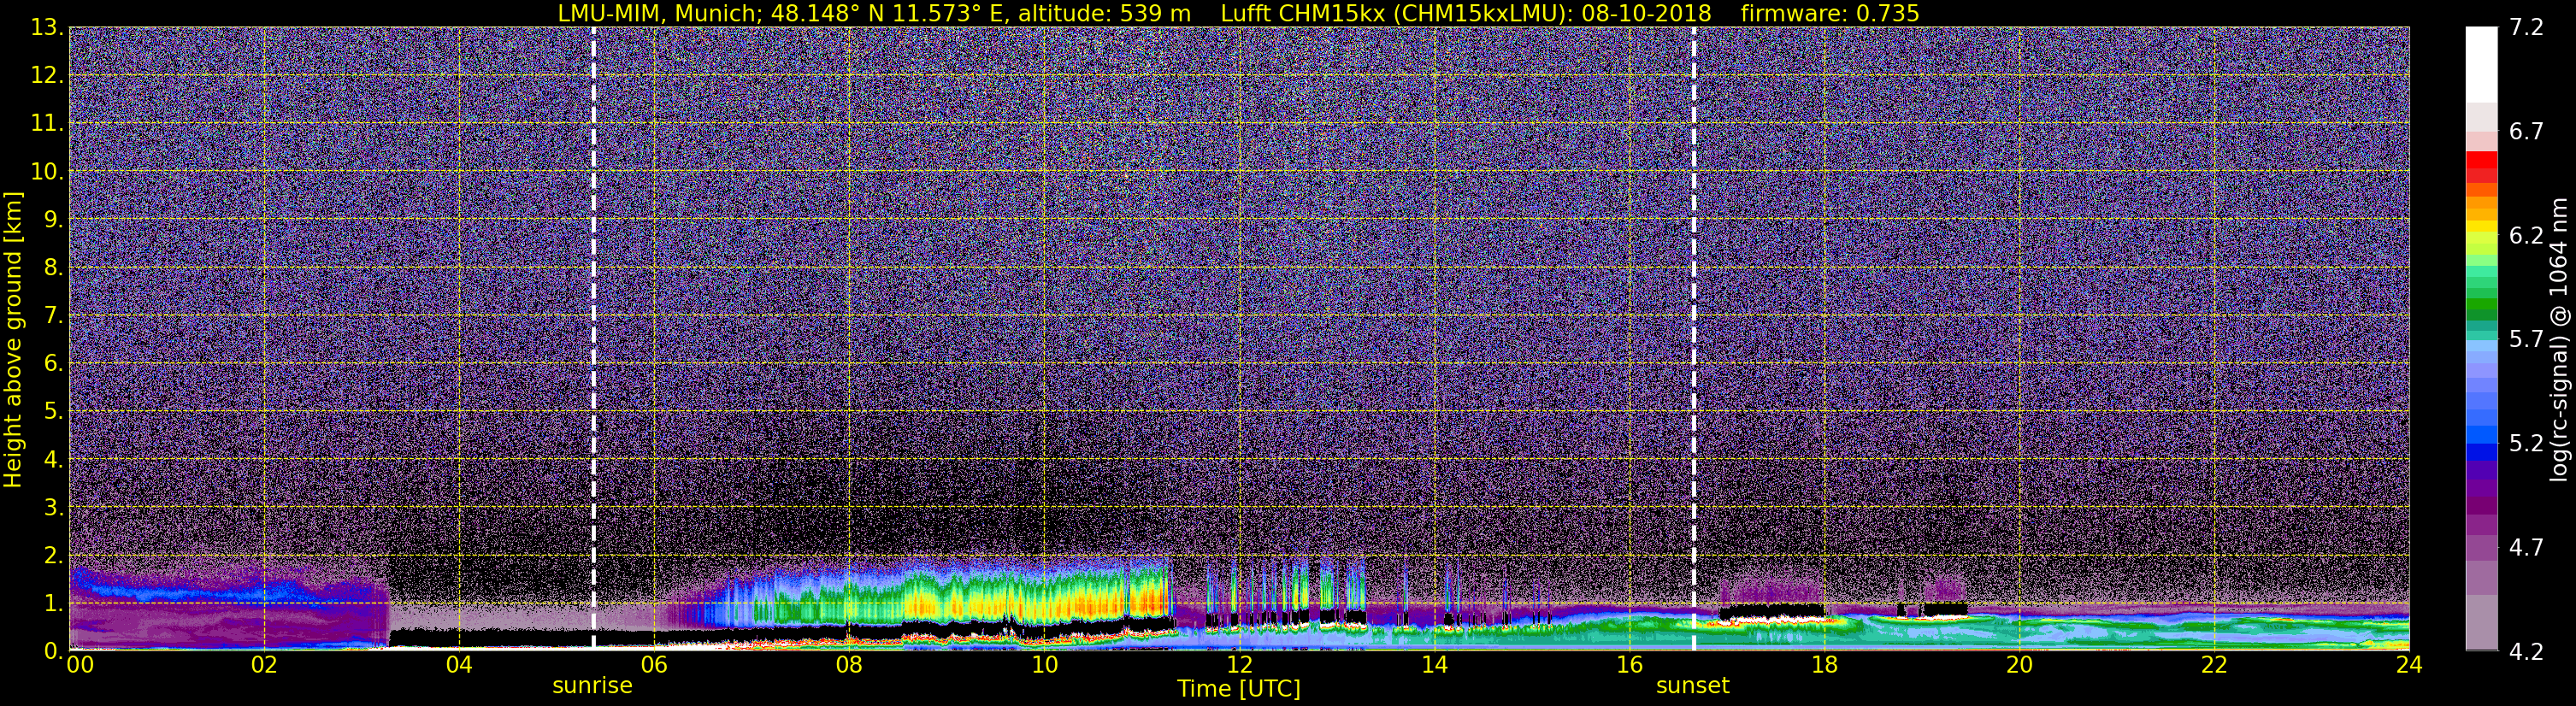Screen dimensions: 2576x706
Task: Click the time axis tick '24'
Action: pyautogui.click(x=2409, y=665)
